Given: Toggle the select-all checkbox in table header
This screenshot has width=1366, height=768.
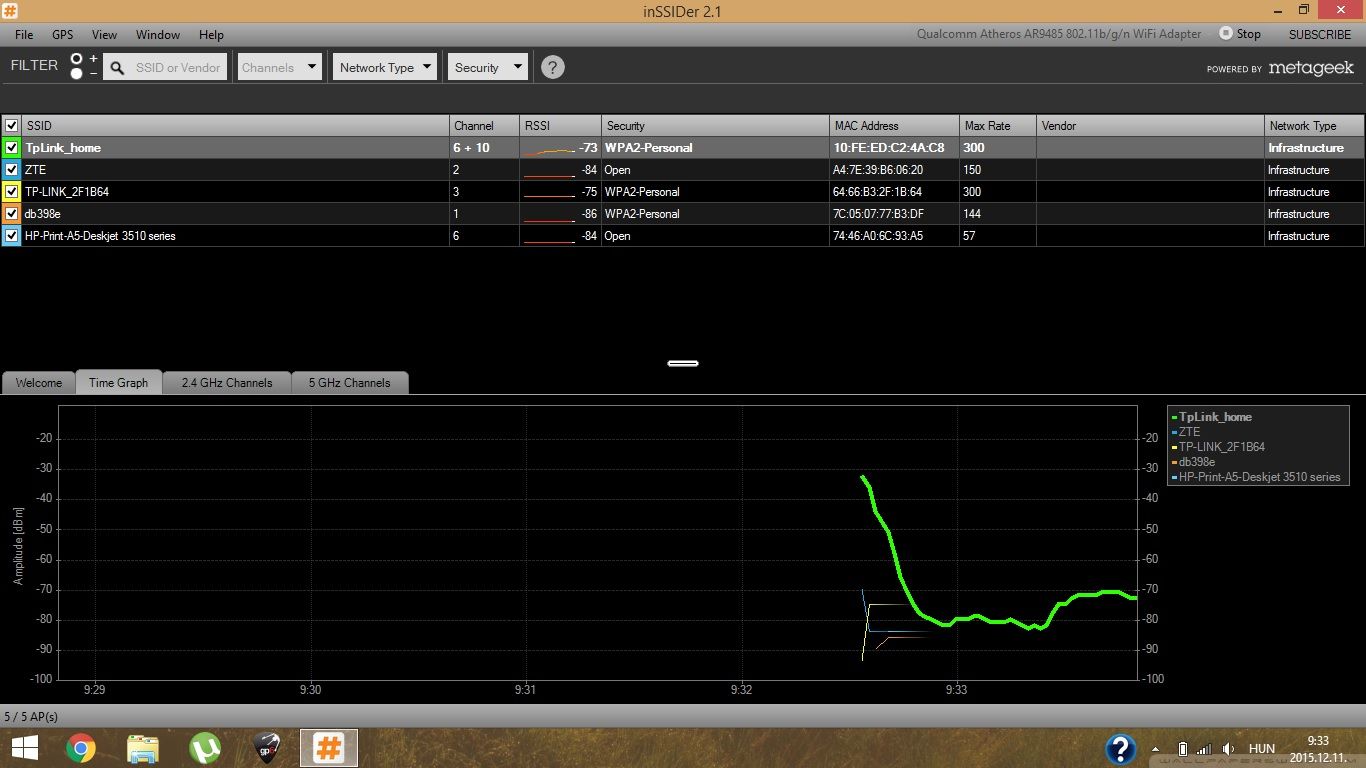Looking at the screenshot, I should tap(12, 126).
